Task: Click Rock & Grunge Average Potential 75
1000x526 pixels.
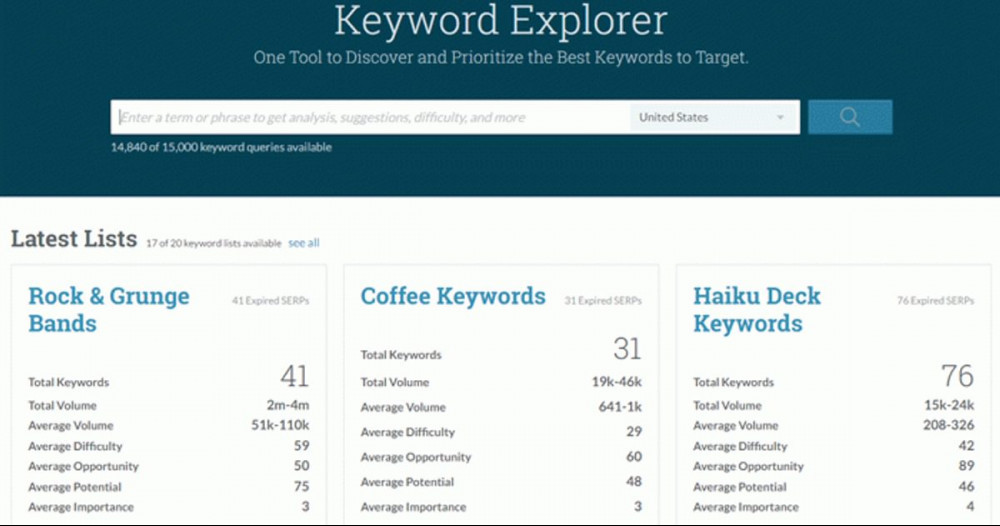Action: [302, 486]
